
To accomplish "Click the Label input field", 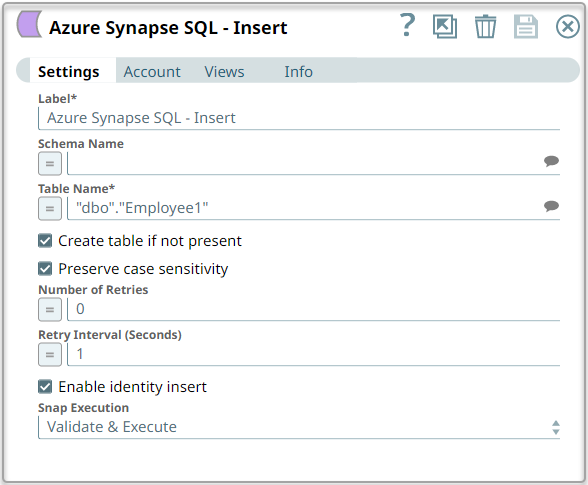I will (x=299, y=119).
